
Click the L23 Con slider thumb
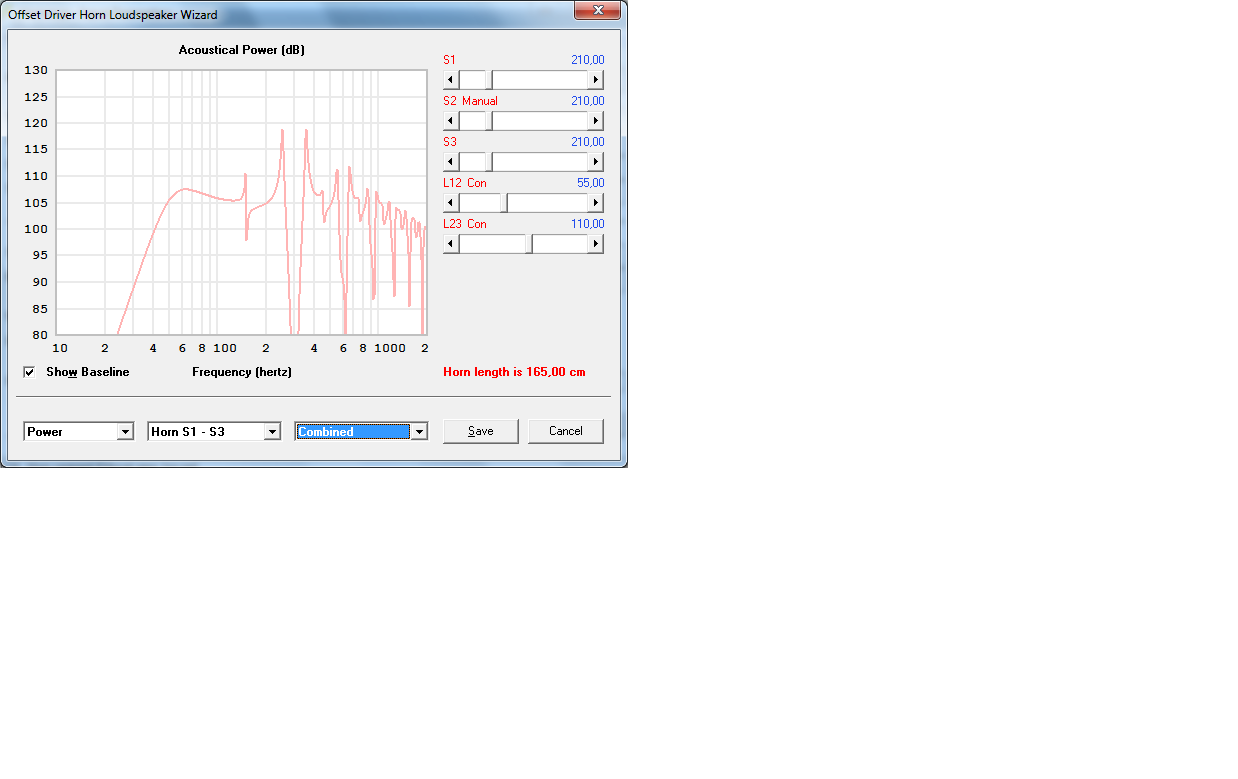click(x=529, y=244)
